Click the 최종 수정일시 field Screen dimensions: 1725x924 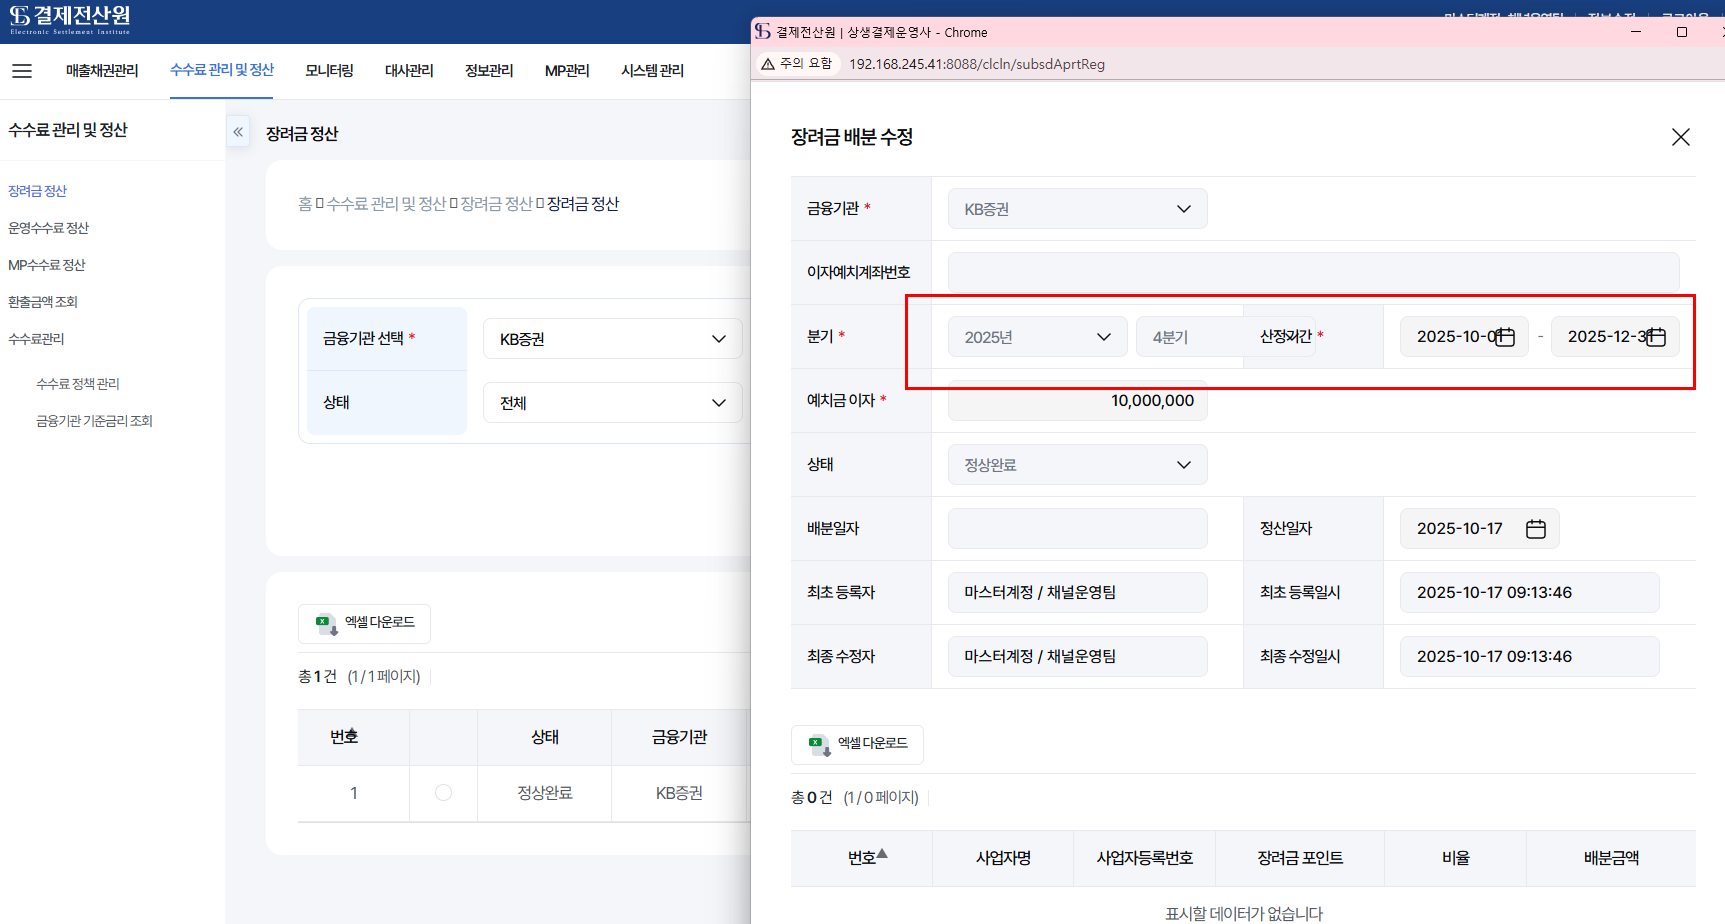coord(1529,657)
